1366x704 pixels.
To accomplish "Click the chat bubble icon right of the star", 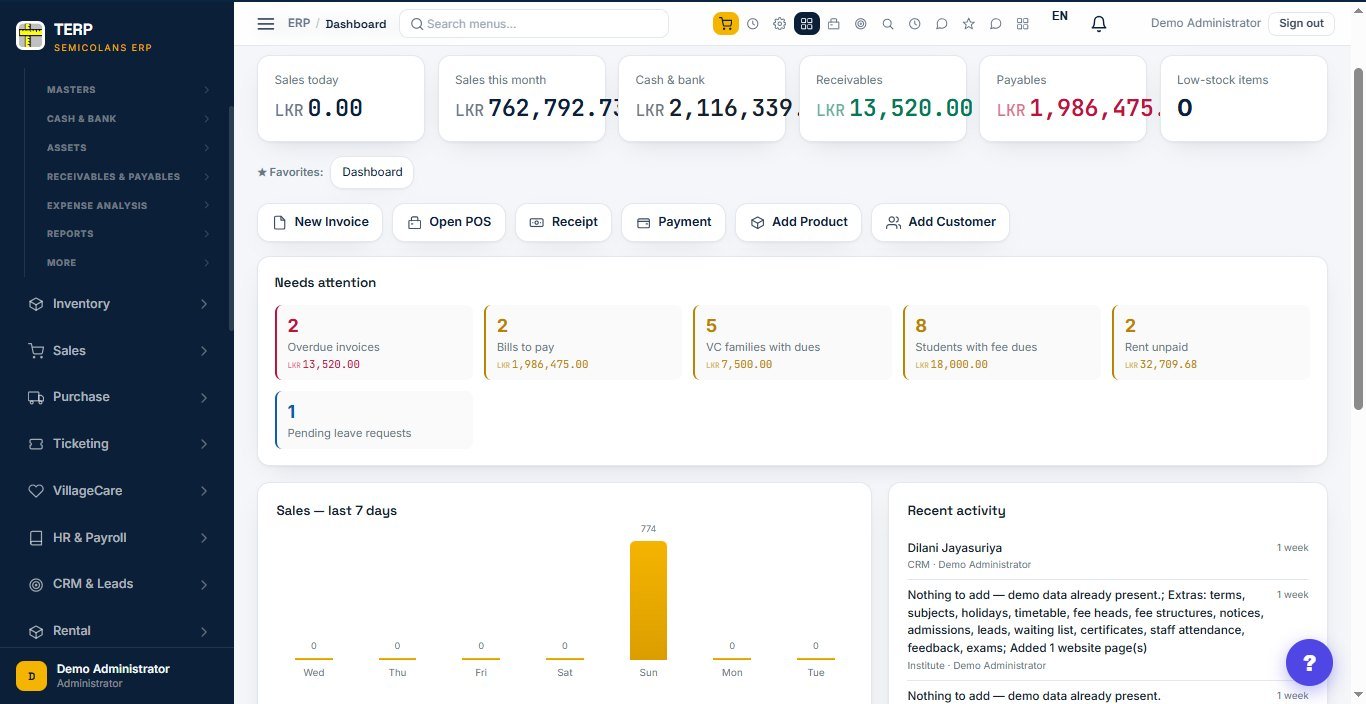I will pyautogui.click(x=995, y=23).
